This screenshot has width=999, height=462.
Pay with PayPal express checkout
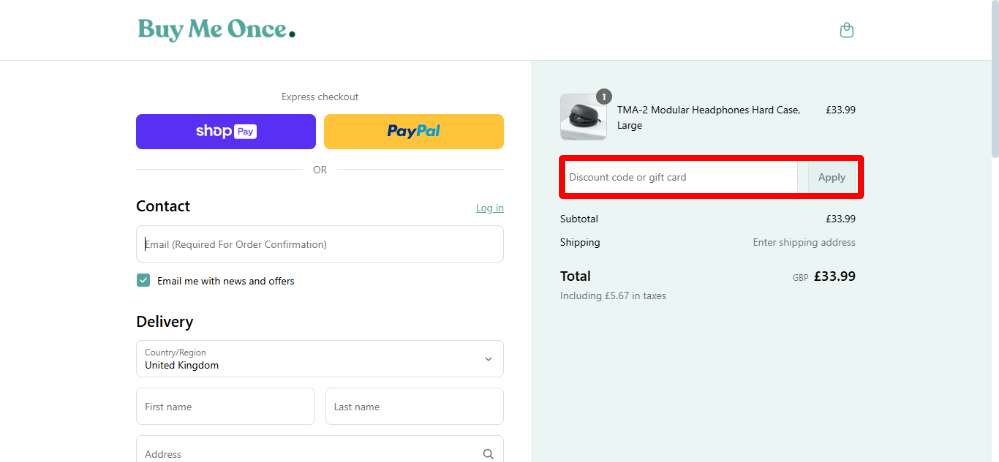(413, 131)
